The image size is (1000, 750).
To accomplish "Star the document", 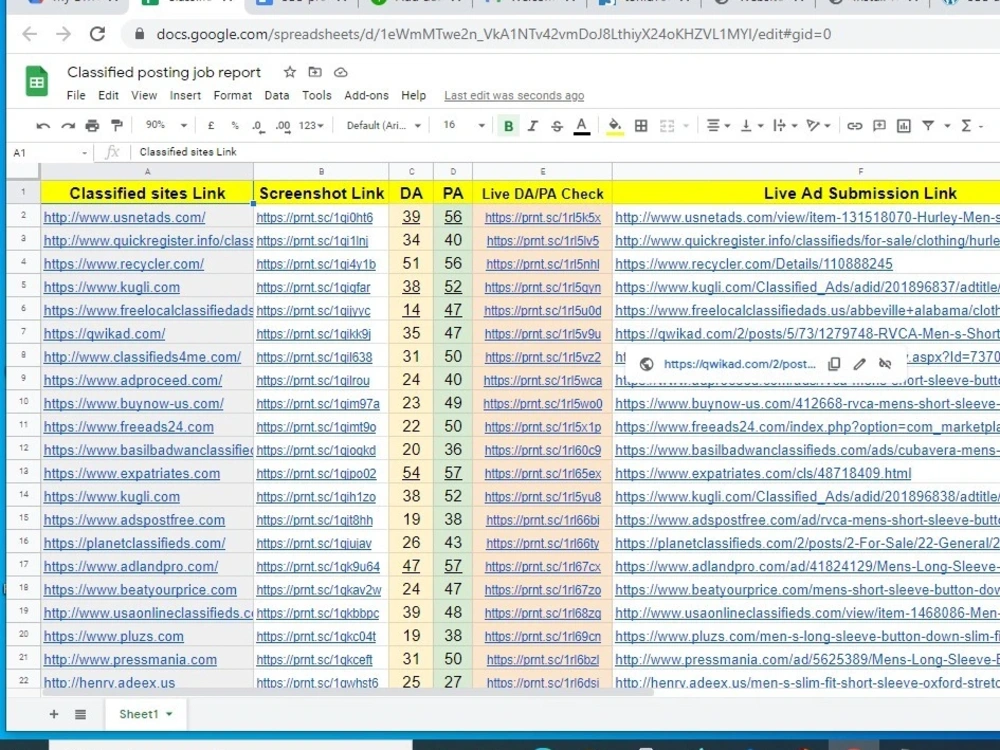I will coord(290,72).
